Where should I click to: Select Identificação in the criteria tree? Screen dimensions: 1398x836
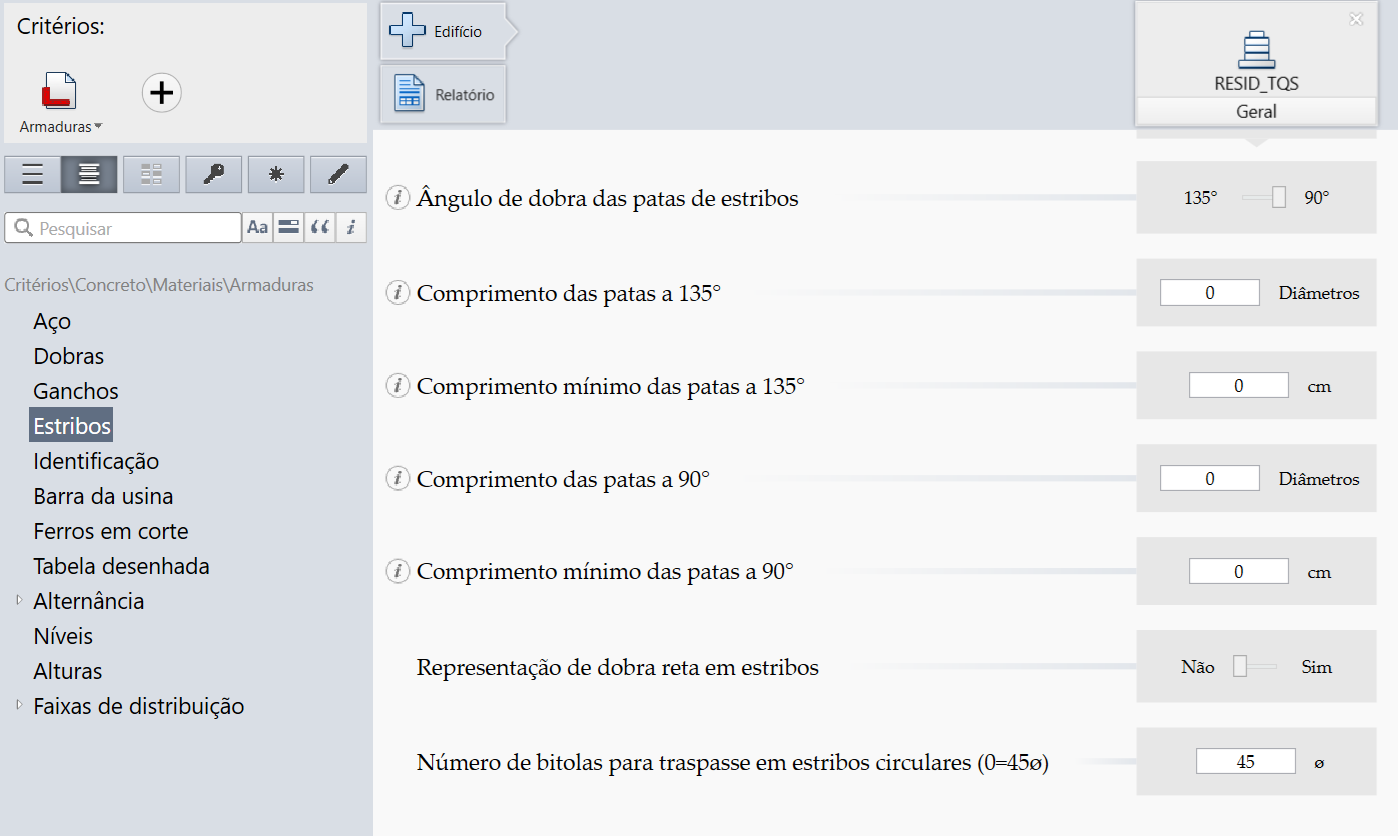(x=96, y=461)
